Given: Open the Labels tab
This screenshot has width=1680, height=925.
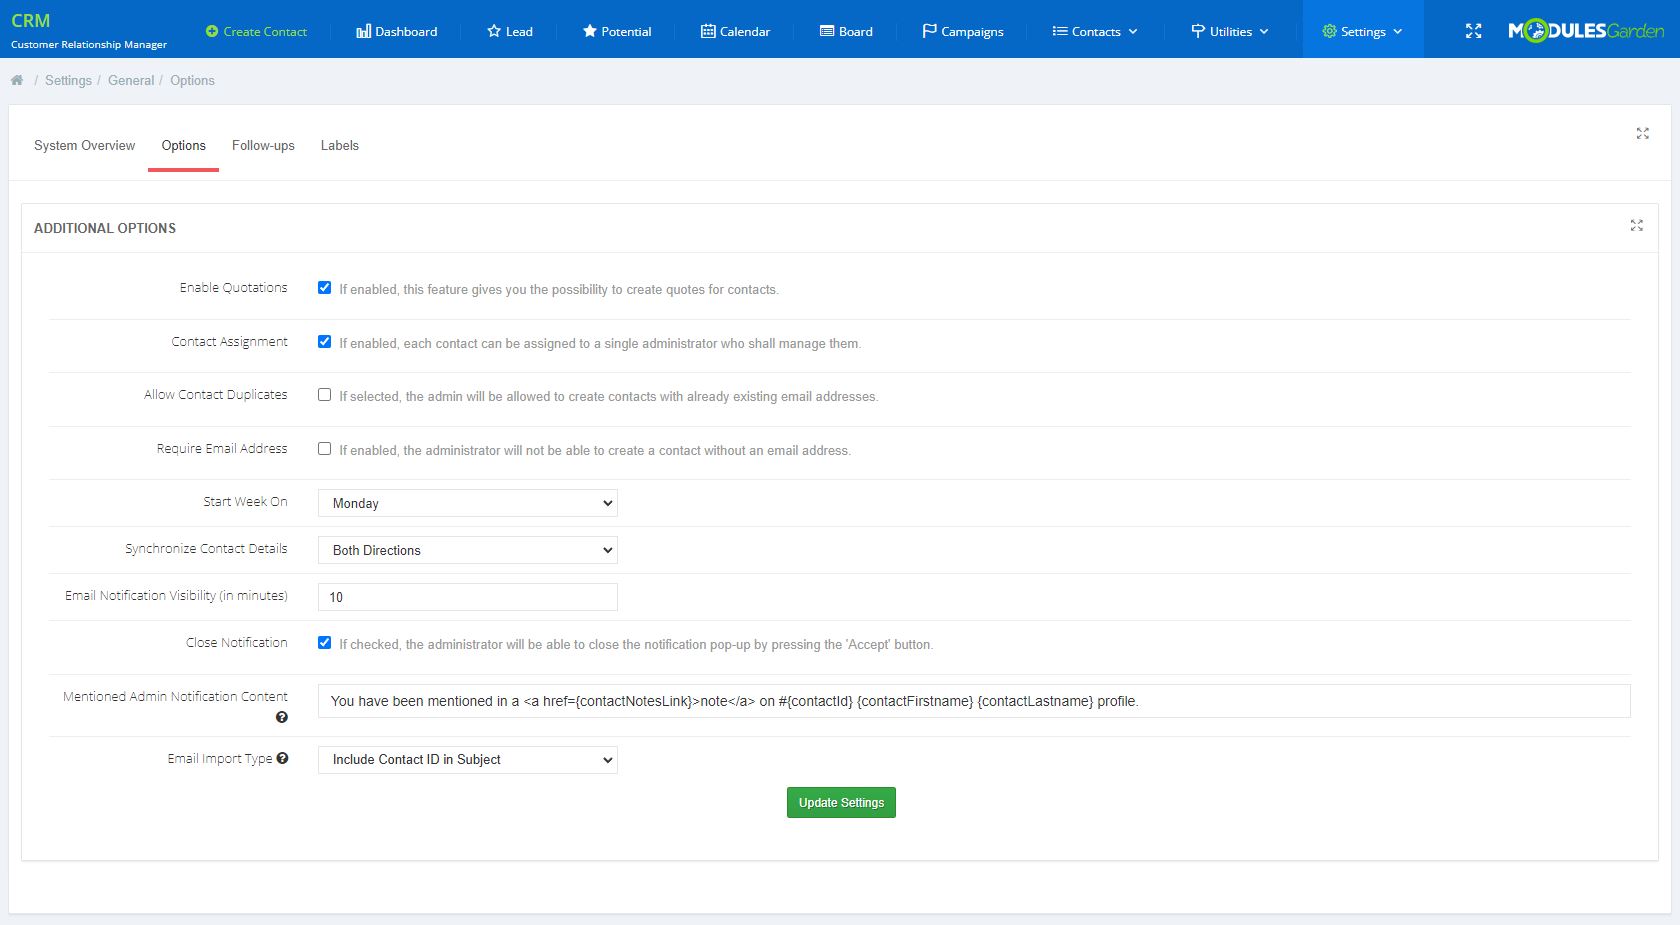Looking at the screenshot, I should (339, 145).
